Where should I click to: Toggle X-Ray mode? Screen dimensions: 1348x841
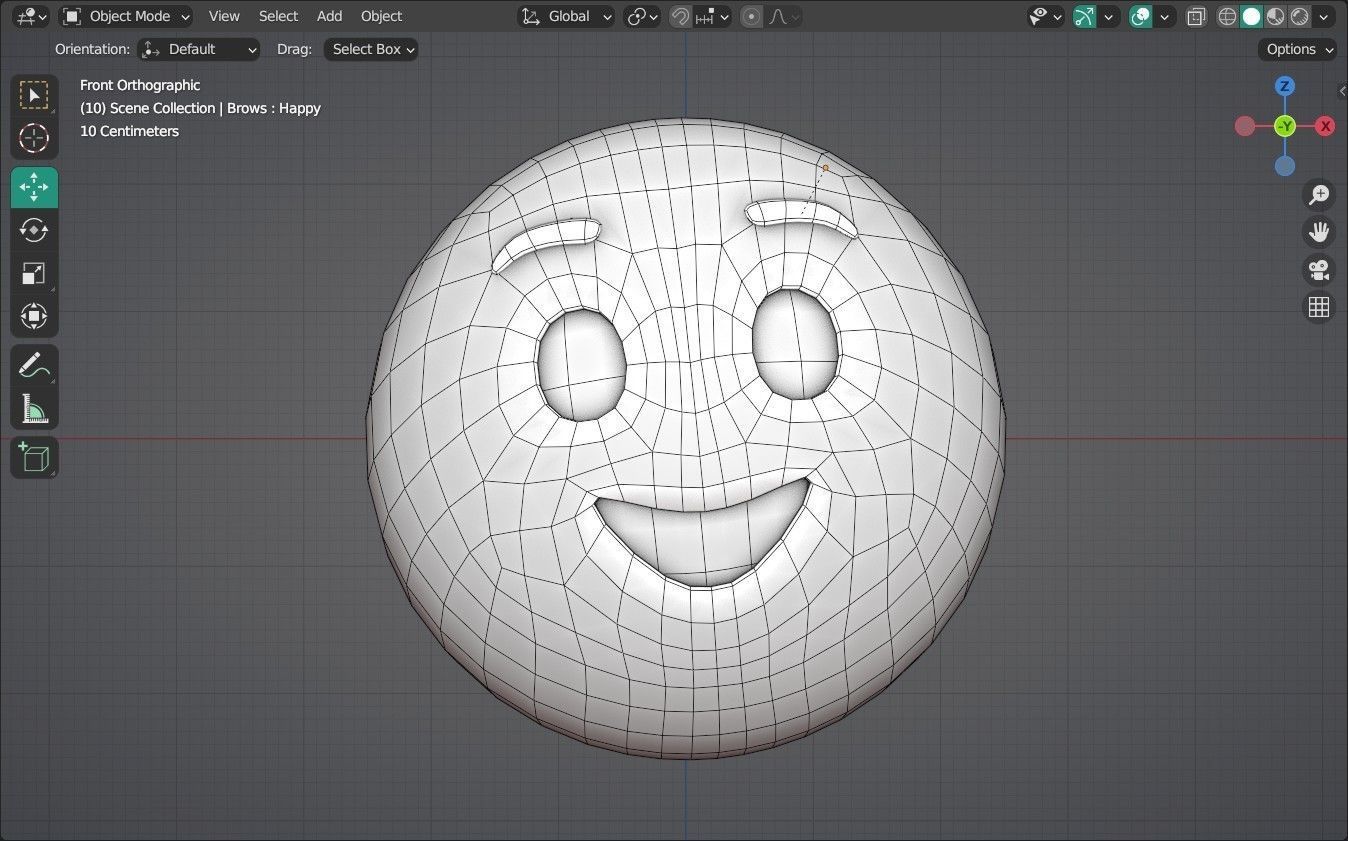coord(1196,16)
